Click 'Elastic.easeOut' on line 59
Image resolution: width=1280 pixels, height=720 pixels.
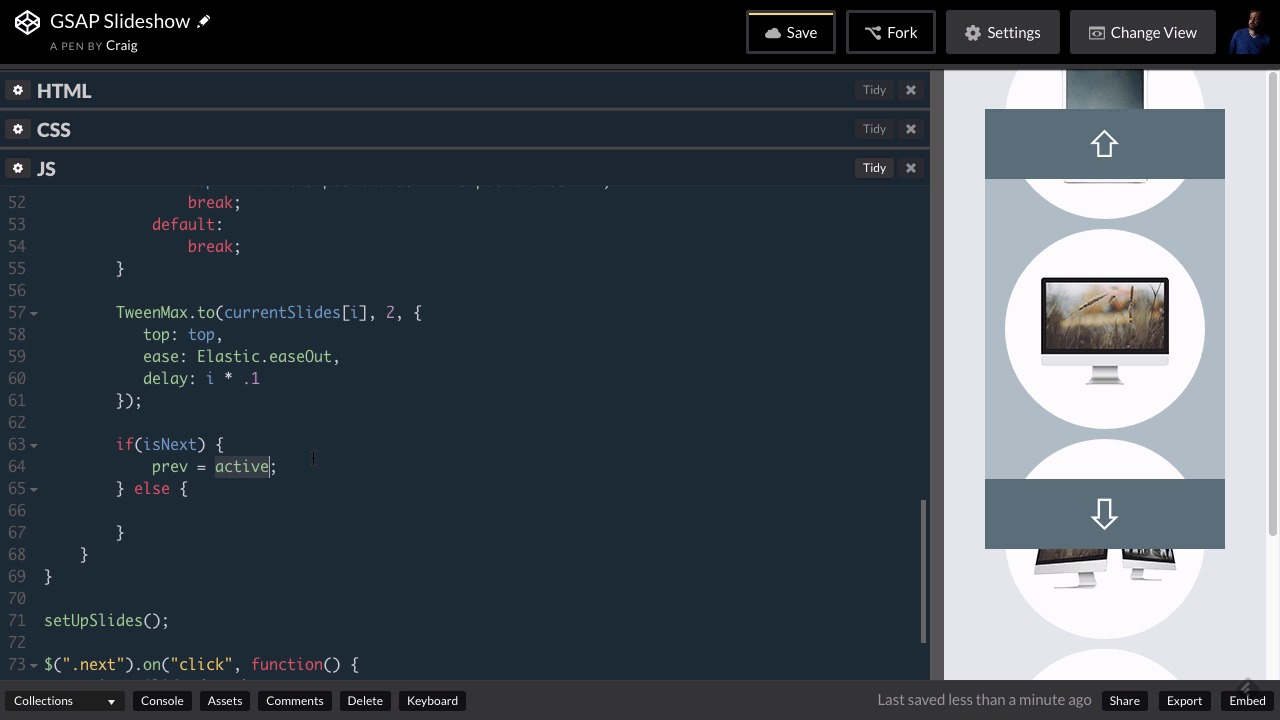(265, 357)
